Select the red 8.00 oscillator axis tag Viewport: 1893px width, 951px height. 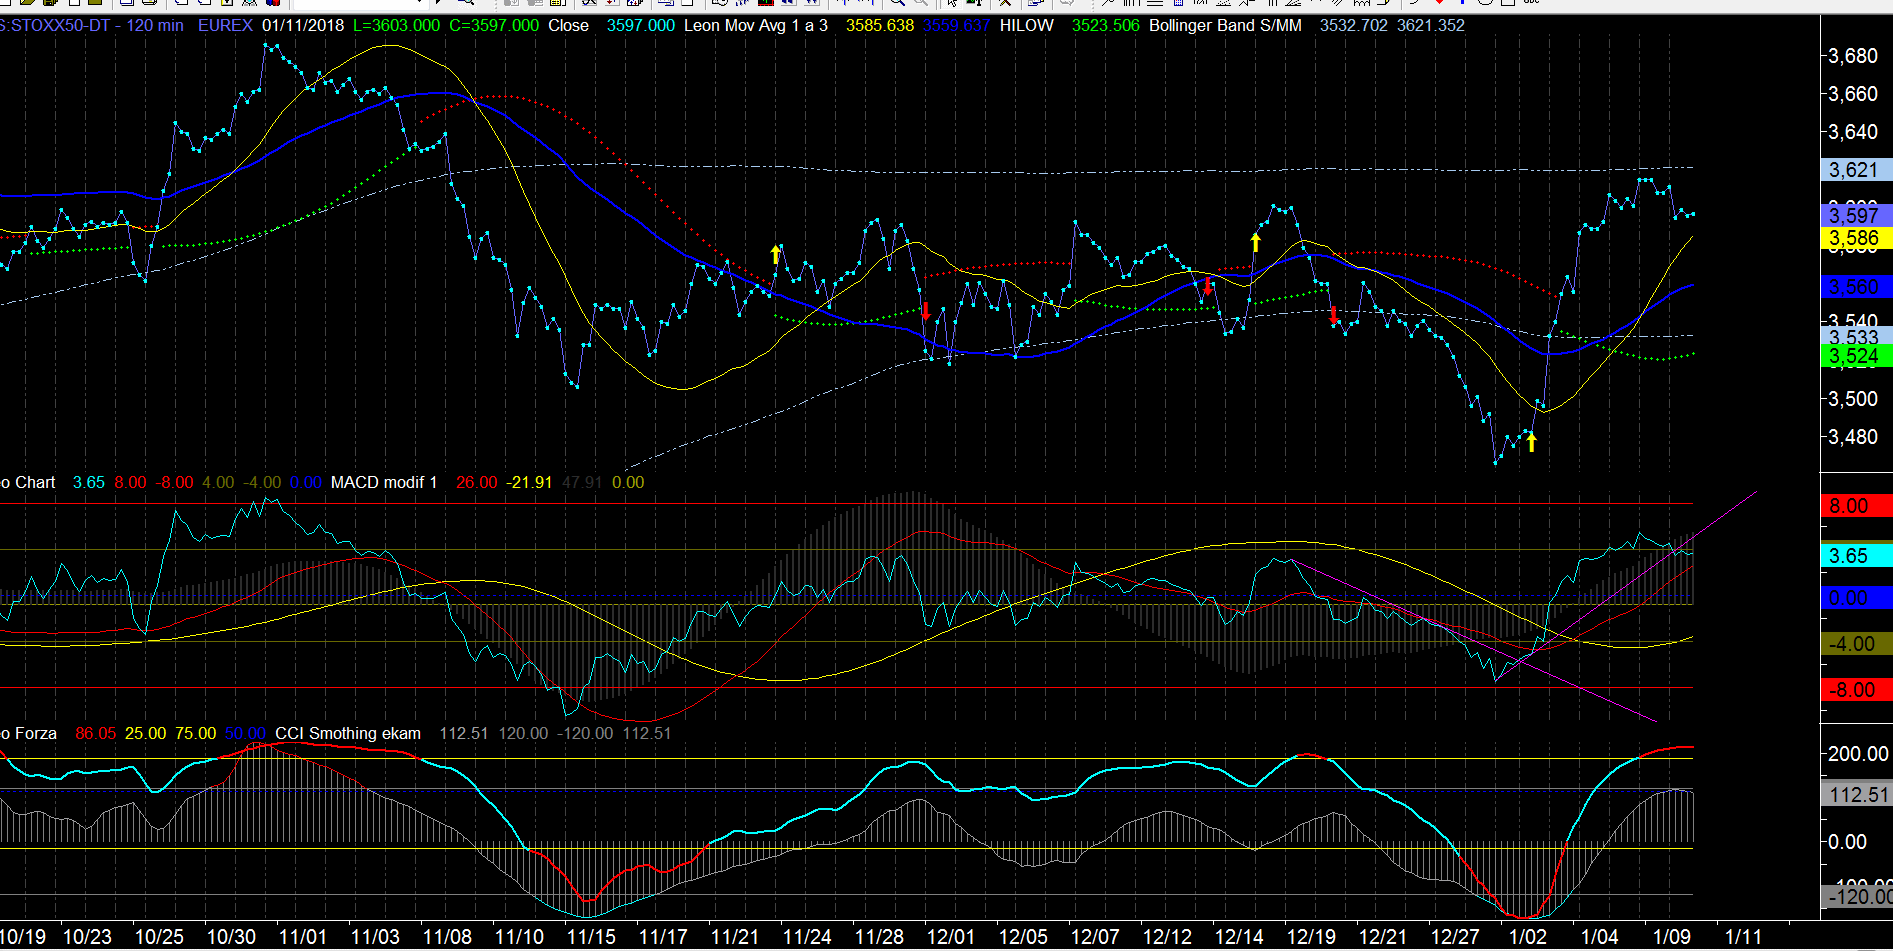pyautogui.click(x=1857, y=506)
